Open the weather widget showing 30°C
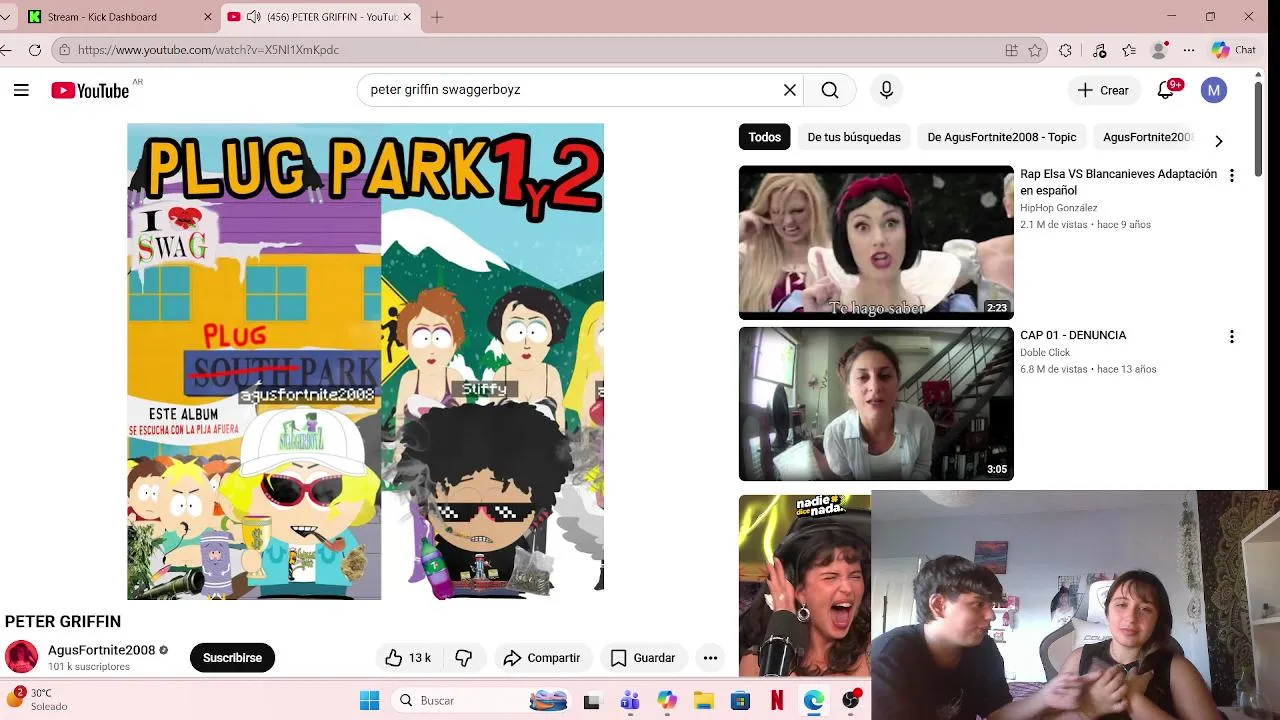This screenshot has height=720, width=1280. point(38,699)
